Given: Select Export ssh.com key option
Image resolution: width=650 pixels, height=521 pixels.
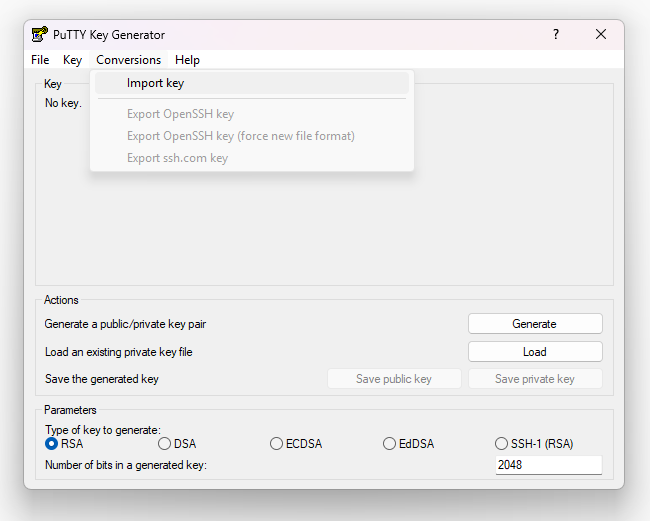Looking at the screenshot, I should (177, 158).
